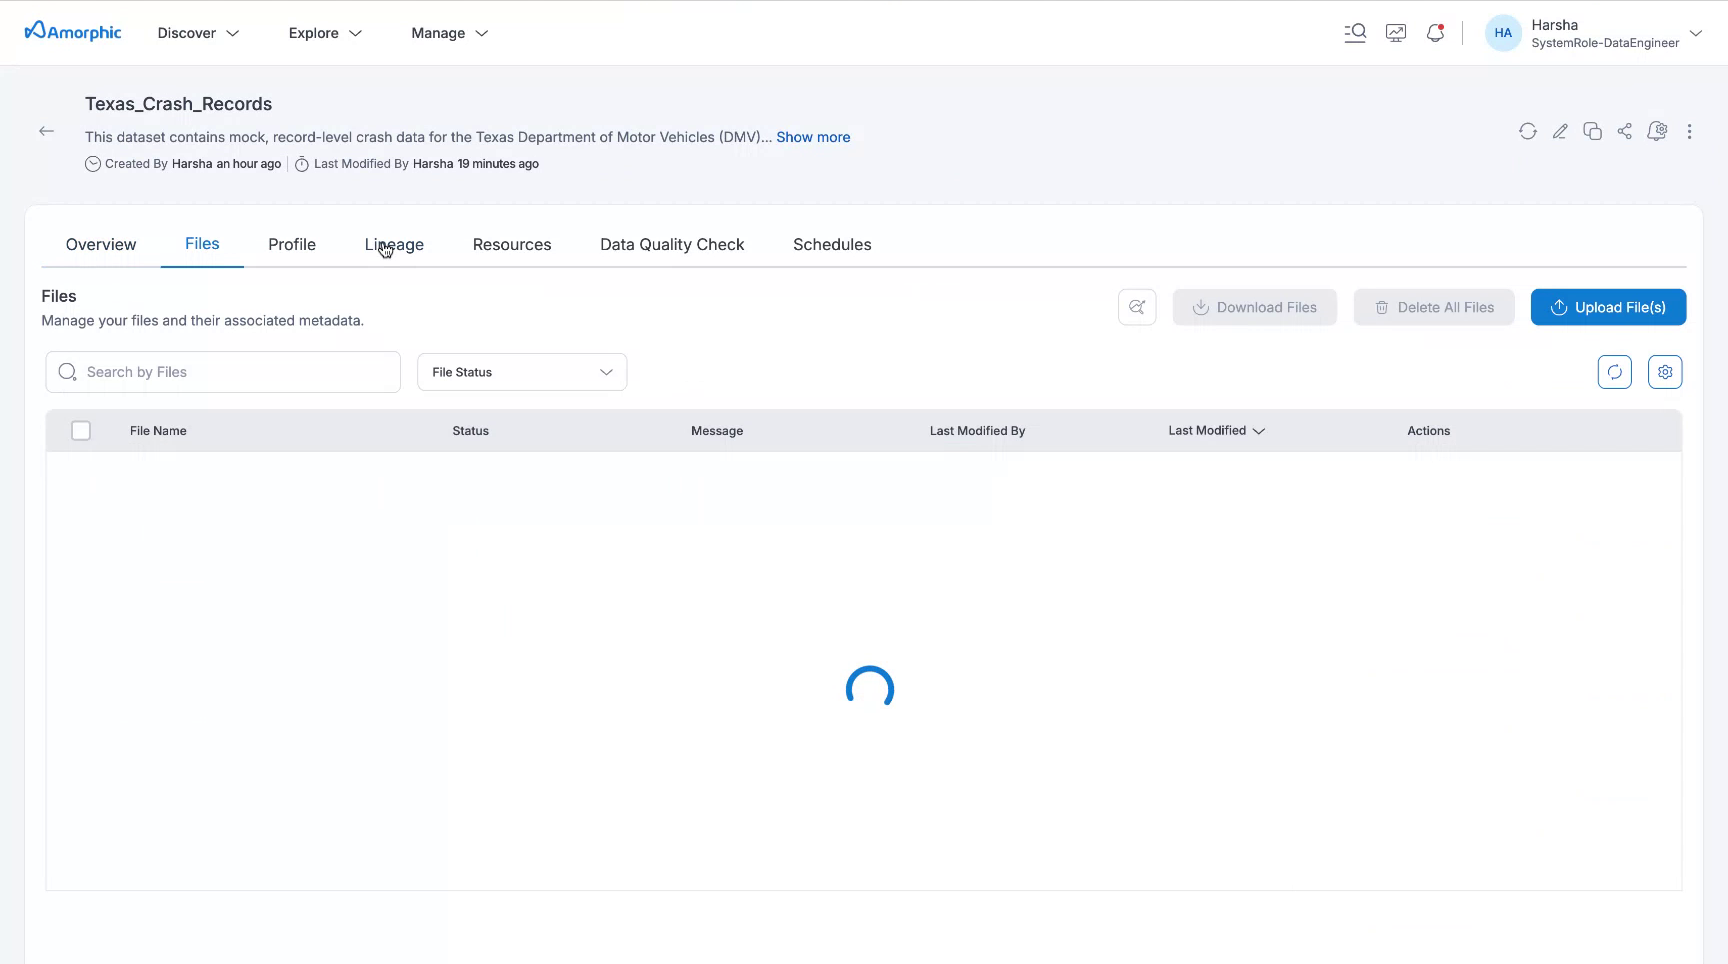Click the Upload File(s) button

pos(1608,307)
